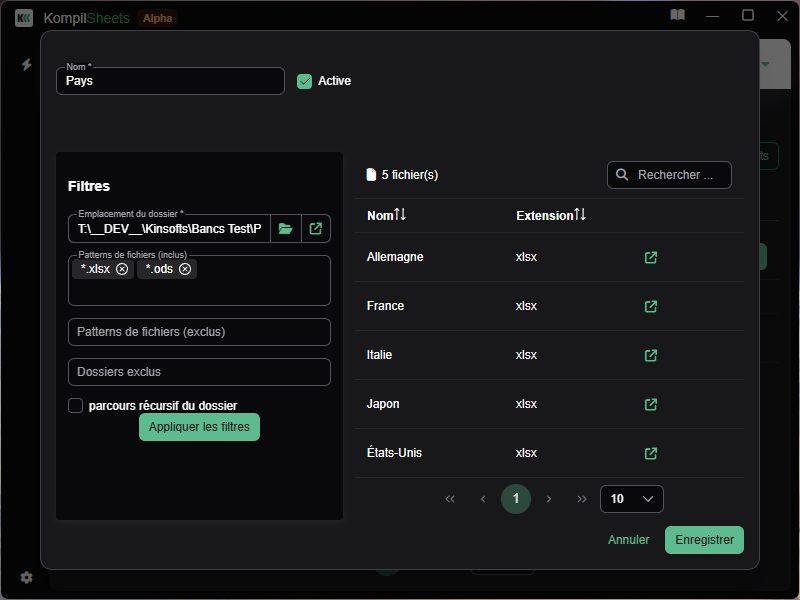Remove the *.xlsx pattern chip
This screenshot has width=800, height=600.
[122, 269]
